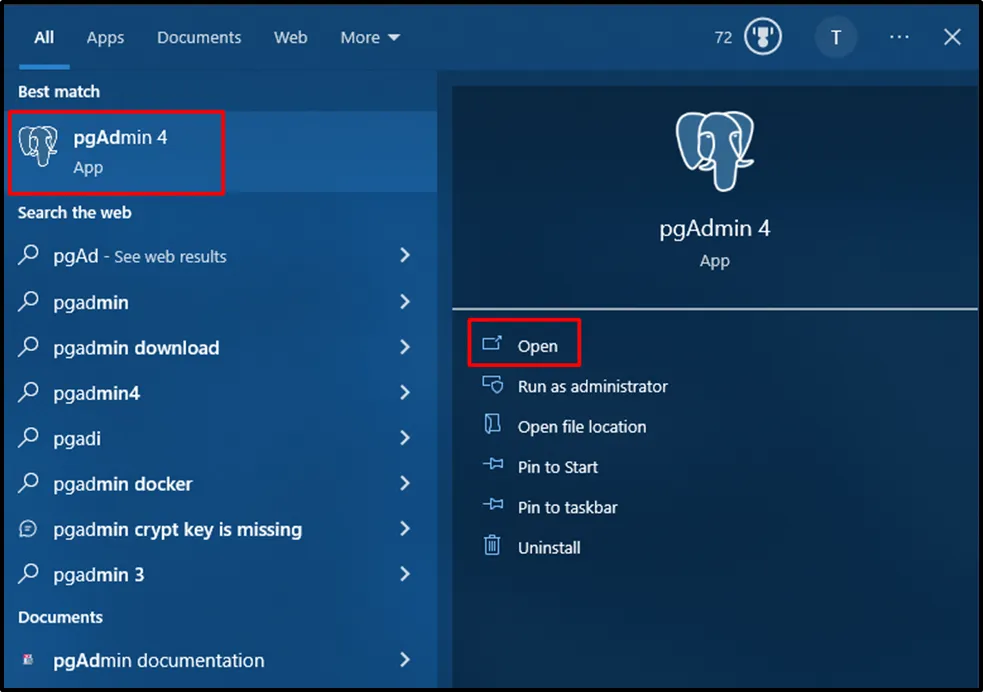Expand the pgadmin download suggestion arrow
The height and width of the screenshot is (692, 983).
point(405,347)
